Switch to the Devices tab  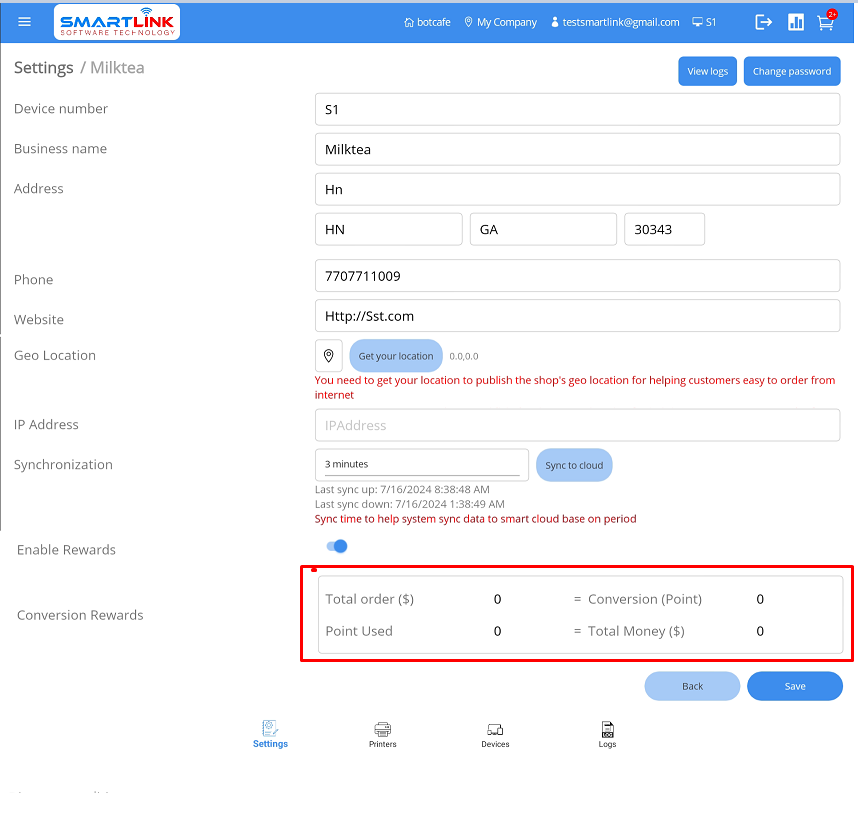pos(495,734)
